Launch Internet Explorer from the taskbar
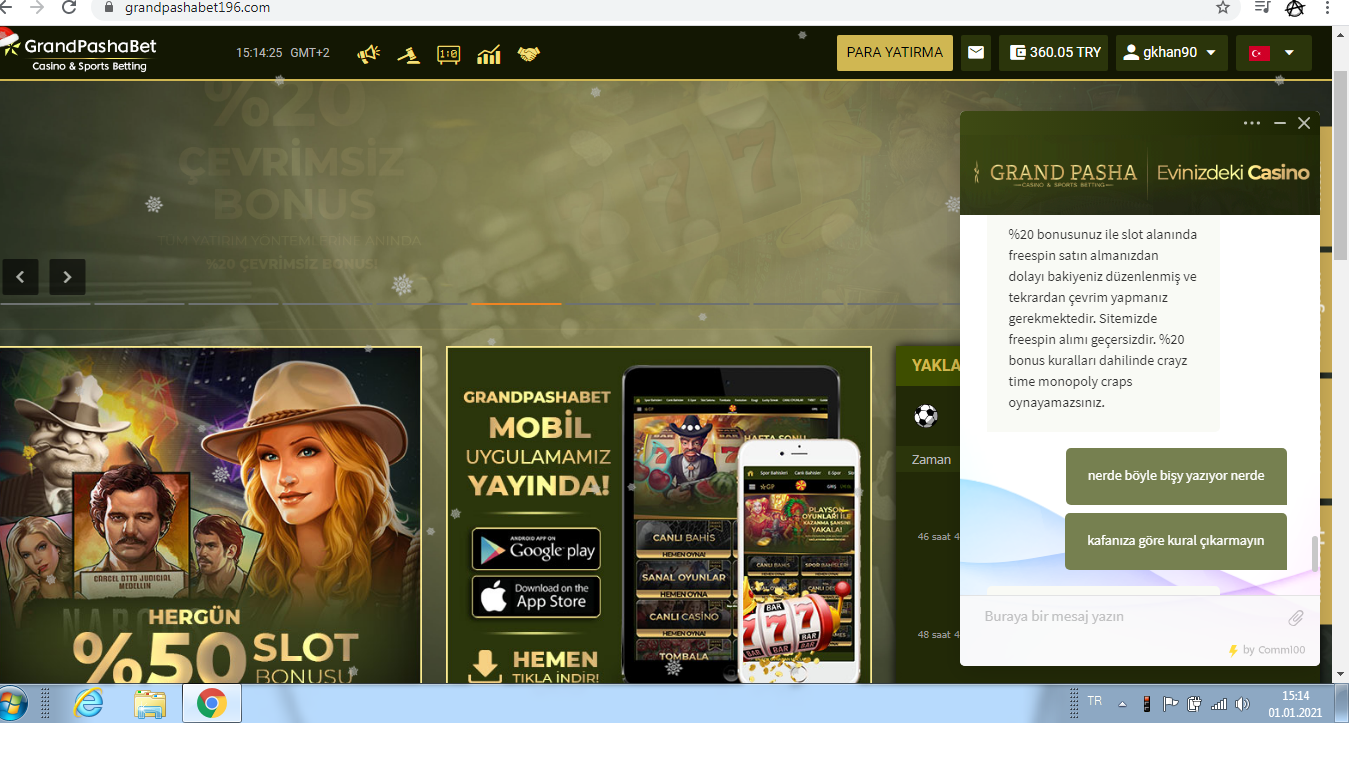This screenshot has height=768, width=1366. pos(89,704)
